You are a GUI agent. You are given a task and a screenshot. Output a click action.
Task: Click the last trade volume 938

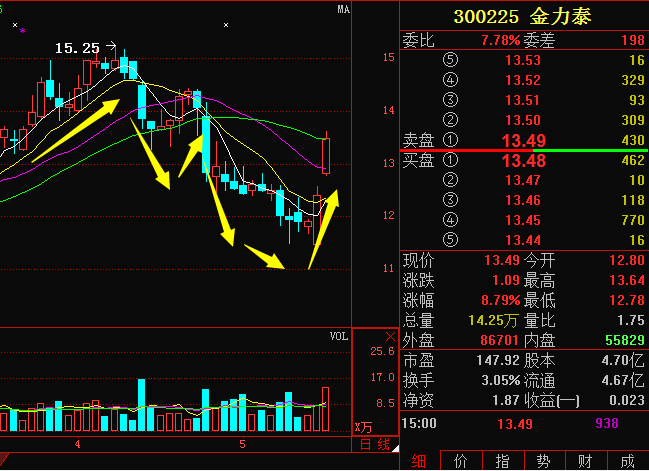coord(607,423)
